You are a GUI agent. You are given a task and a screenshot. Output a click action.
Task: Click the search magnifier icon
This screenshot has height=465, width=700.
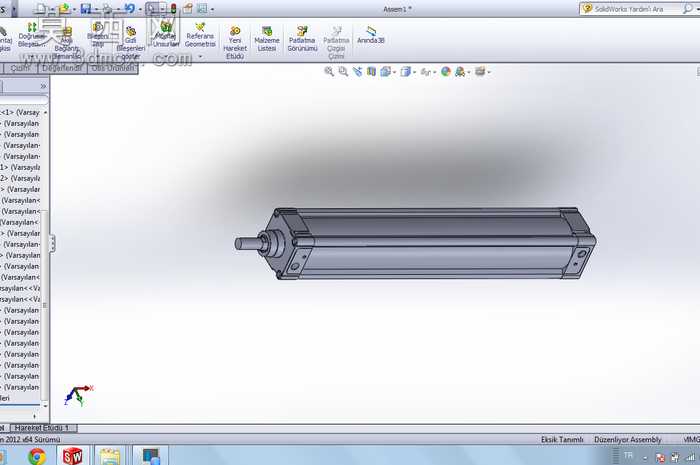tap(688, 8)
